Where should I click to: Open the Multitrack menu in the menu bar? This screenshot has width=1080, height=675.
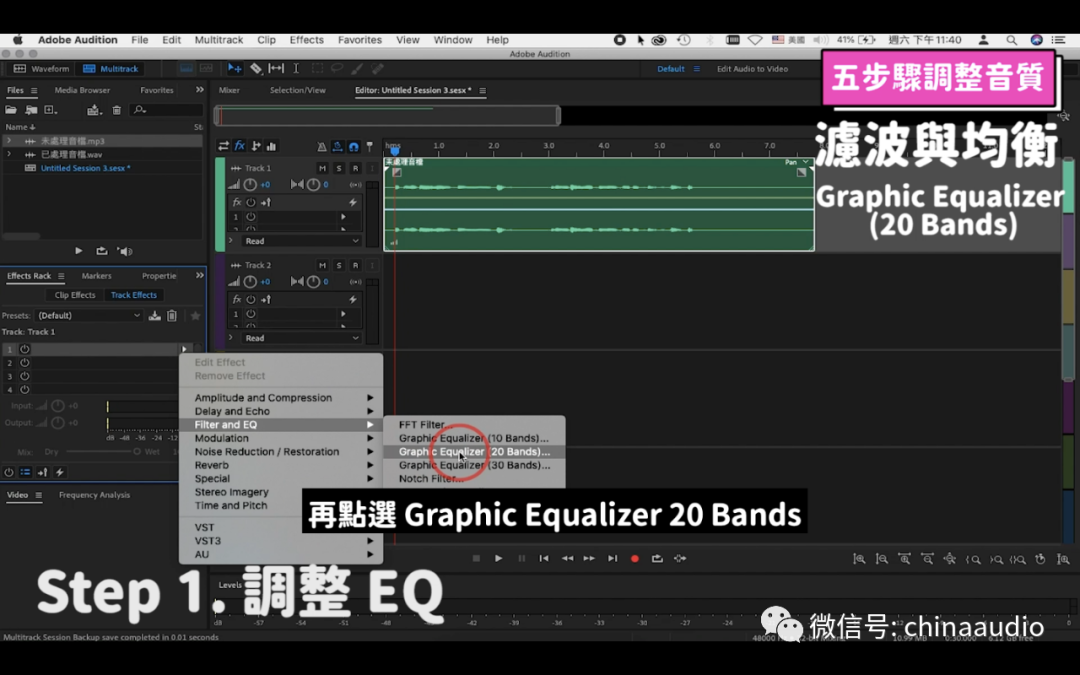pos(219,40)
